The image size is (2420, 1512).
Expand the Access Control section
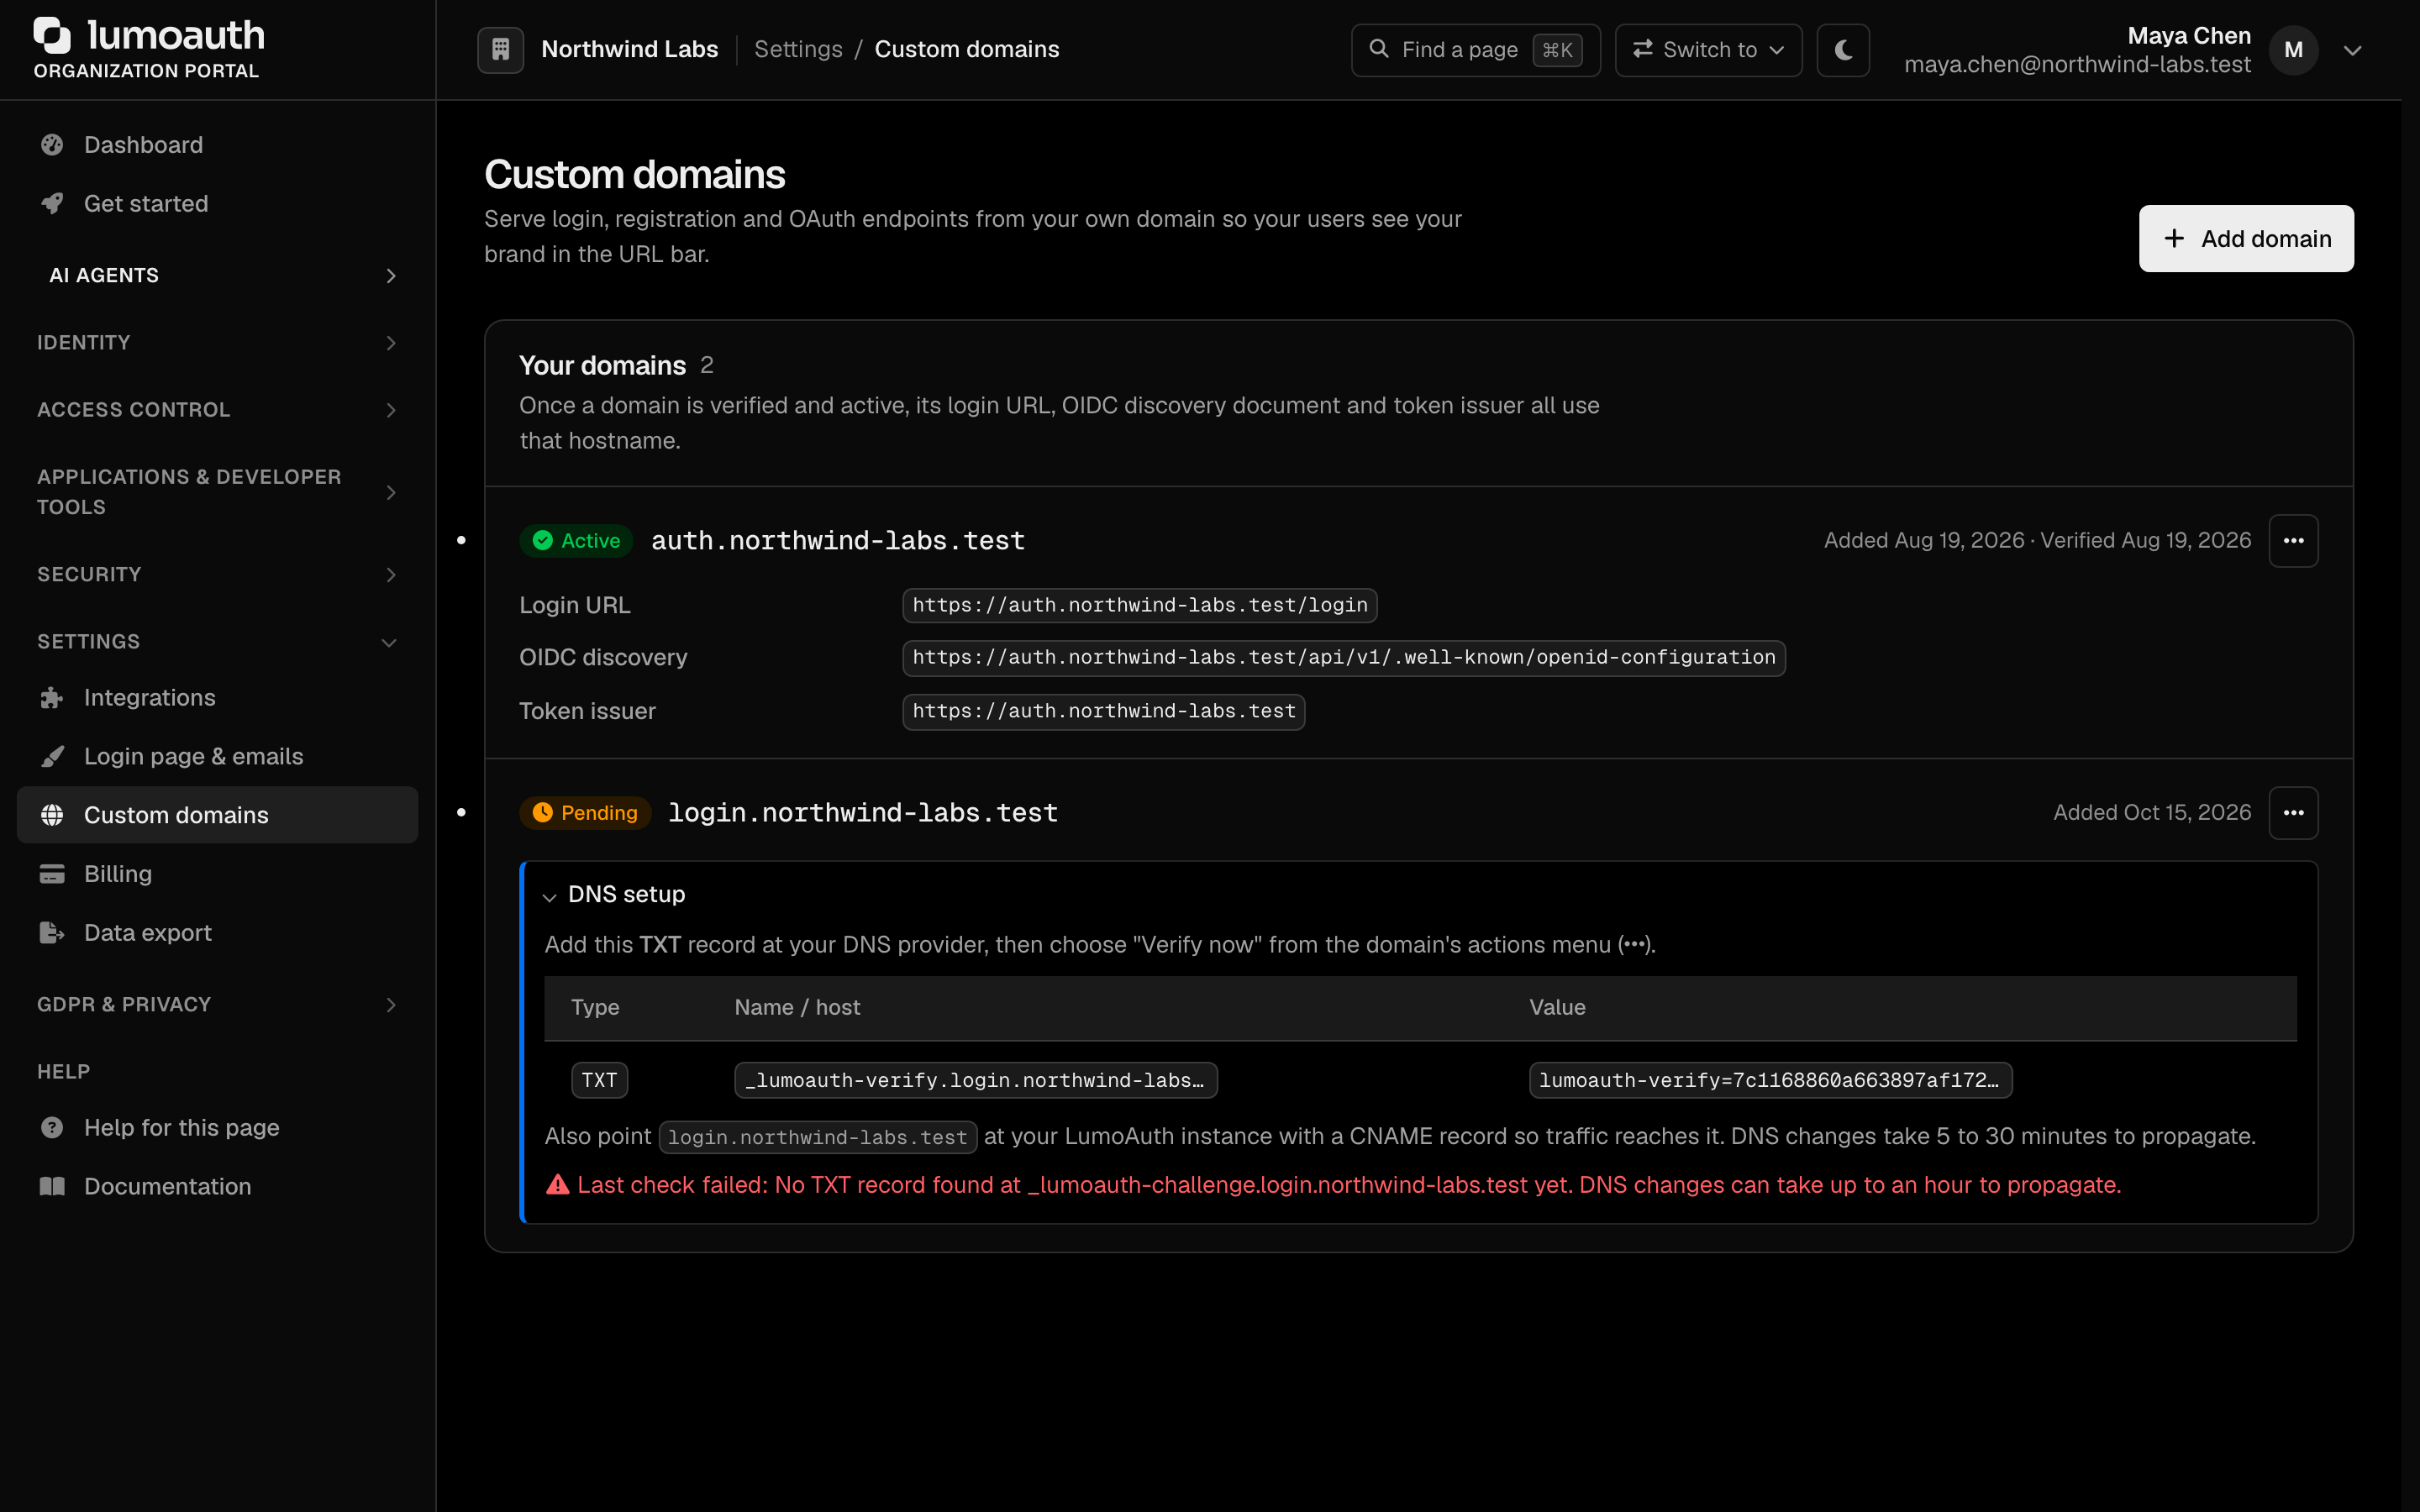218,410
